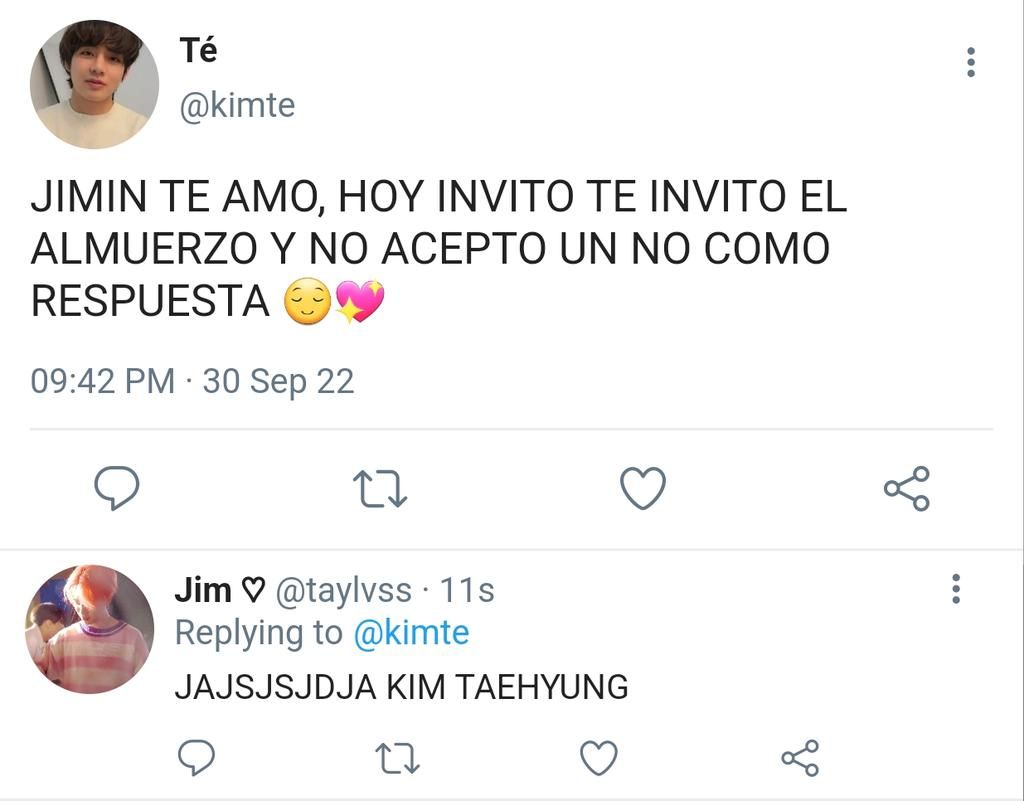Click the @kimte mention in Replying to

pyautogui.click(x=411, y=633)
